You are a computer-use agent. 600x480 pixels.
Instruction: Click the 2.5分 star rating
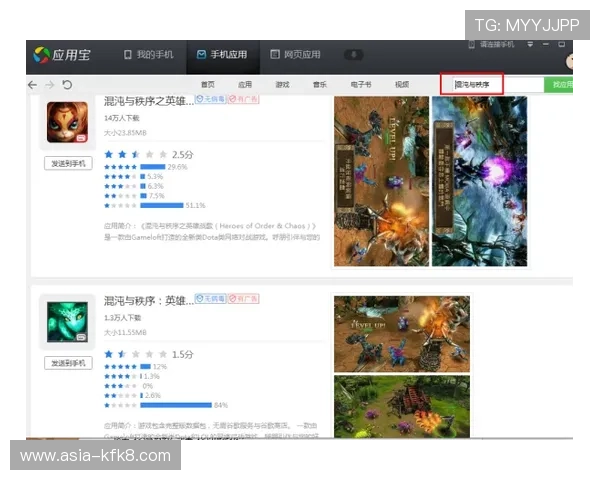(149, 155)
